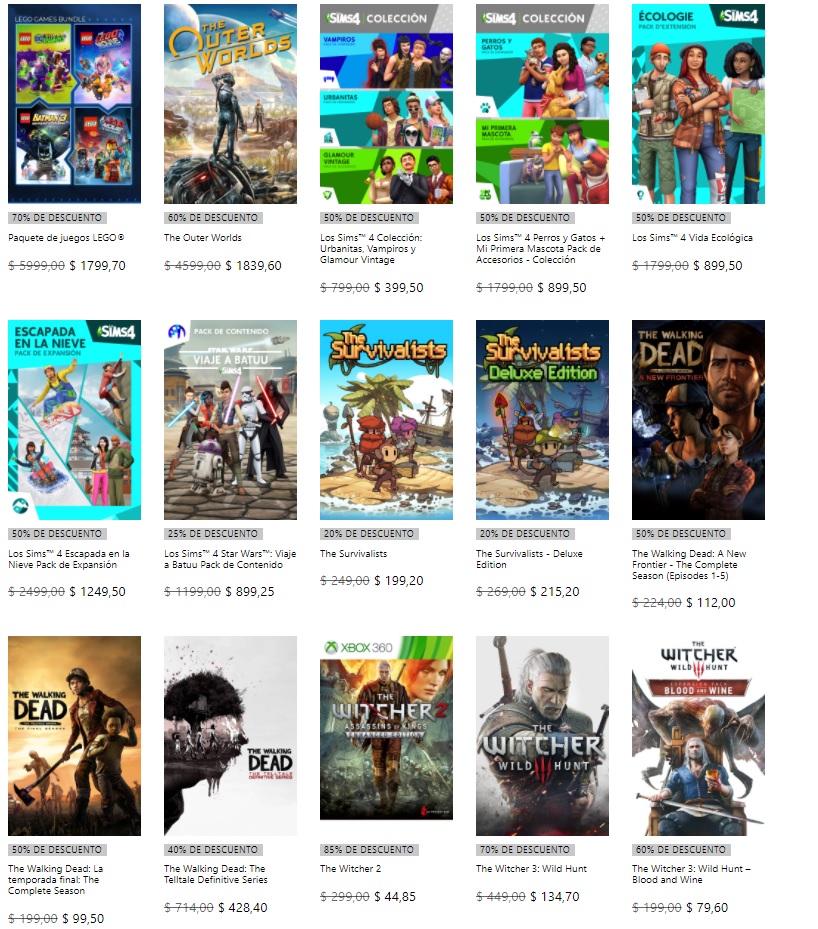Select the Star Wars Viaje a Batuu cover
Image resolution: width=818 pixels, height=929 pixels.
click(230, 419)
